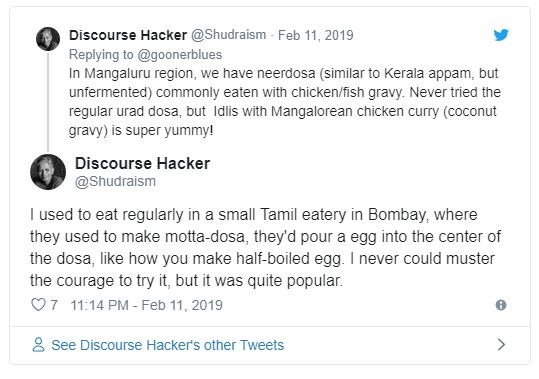Viewport: 539px width, 379px height.
Task: Open the tweet info icon
Action: [500, 305]
